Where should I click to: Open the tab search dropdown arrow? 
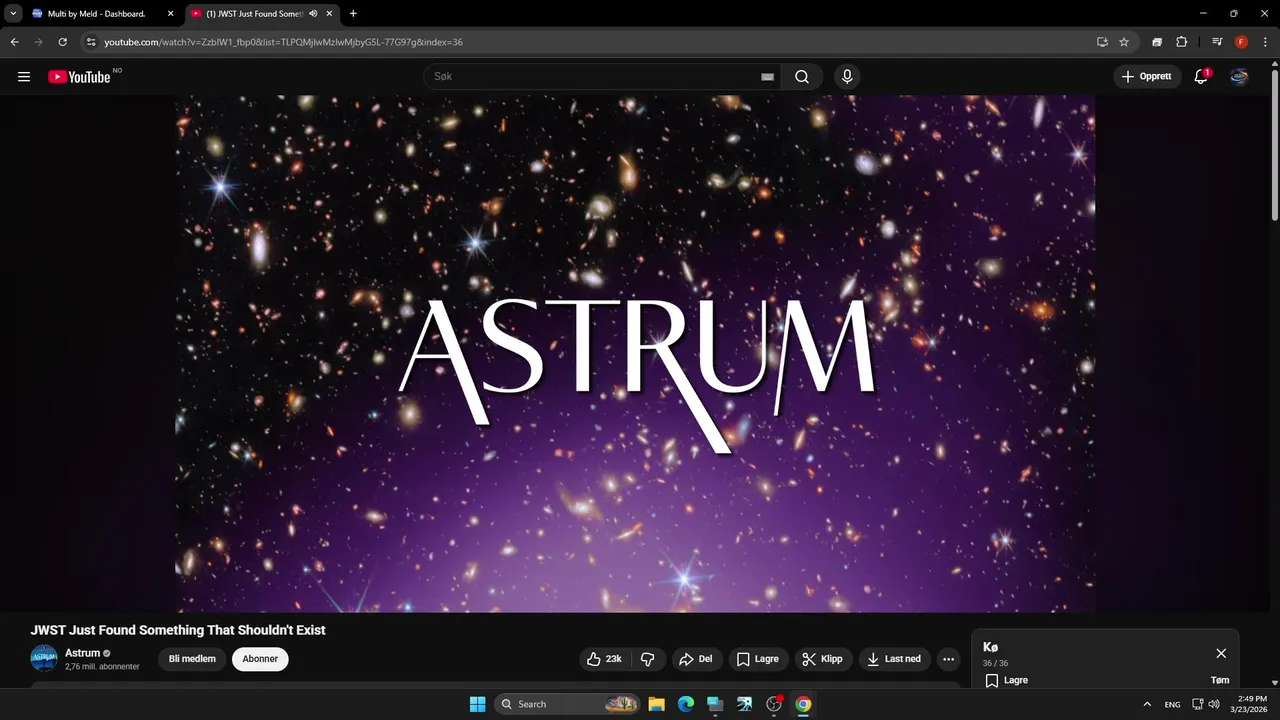click(x=13, y=14)
